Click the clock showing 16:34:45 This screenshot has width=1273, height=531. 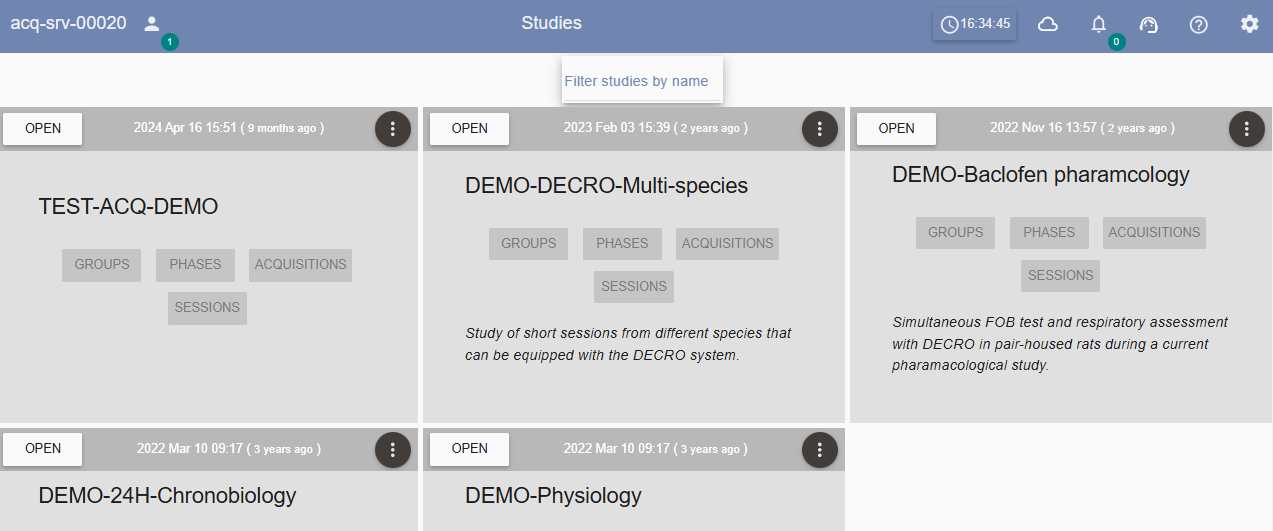tap(975, 24)
